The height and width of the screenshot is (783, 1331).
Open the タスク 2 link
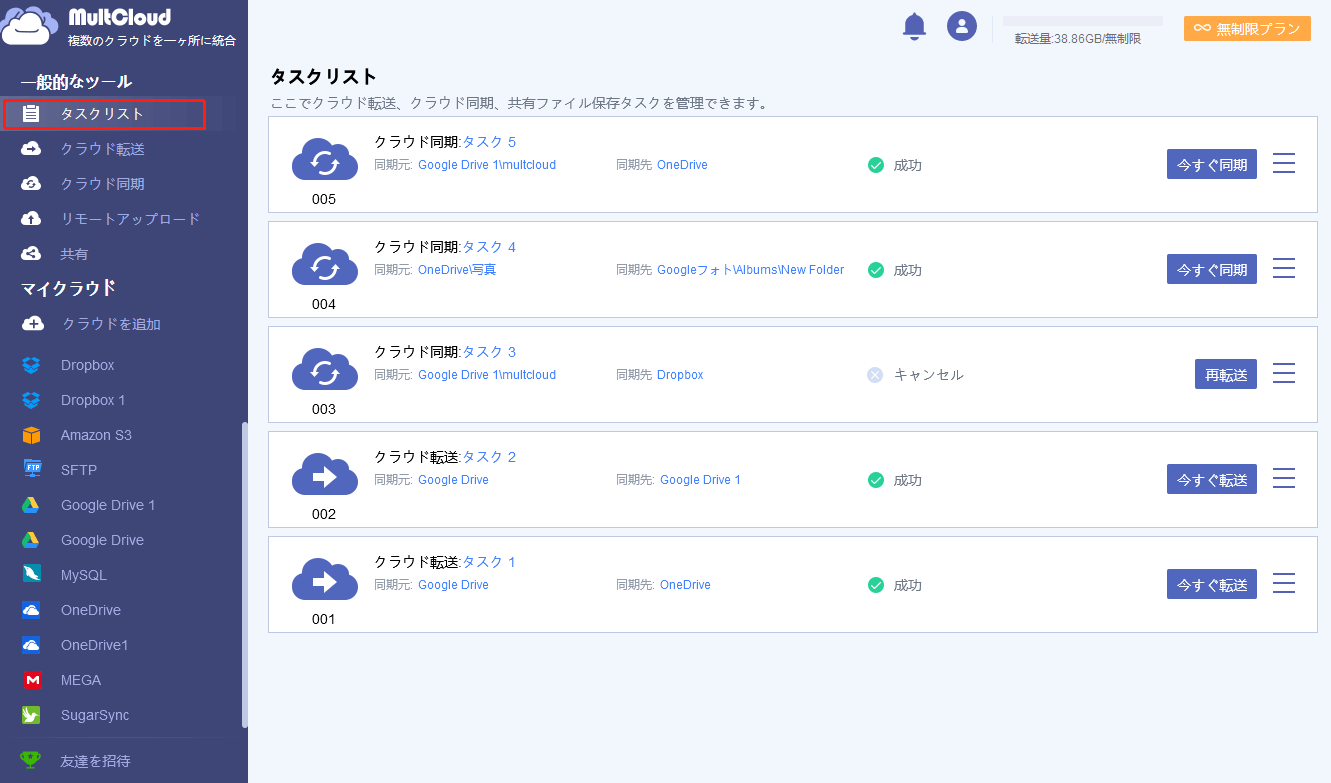point(489,457)
